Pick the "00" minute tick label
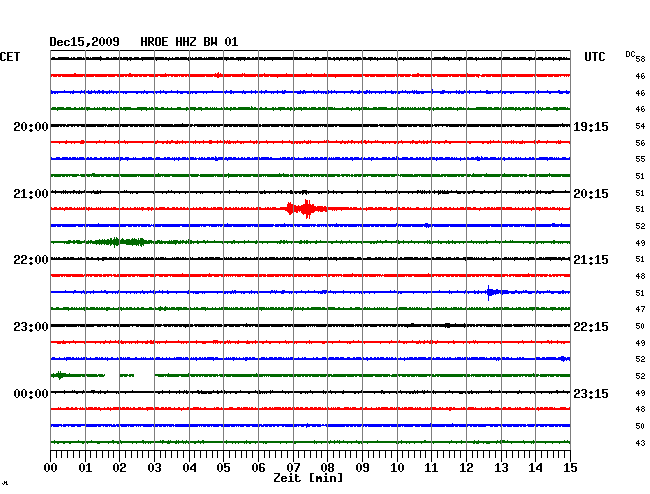The image size is (650, 494). point(51,467)
